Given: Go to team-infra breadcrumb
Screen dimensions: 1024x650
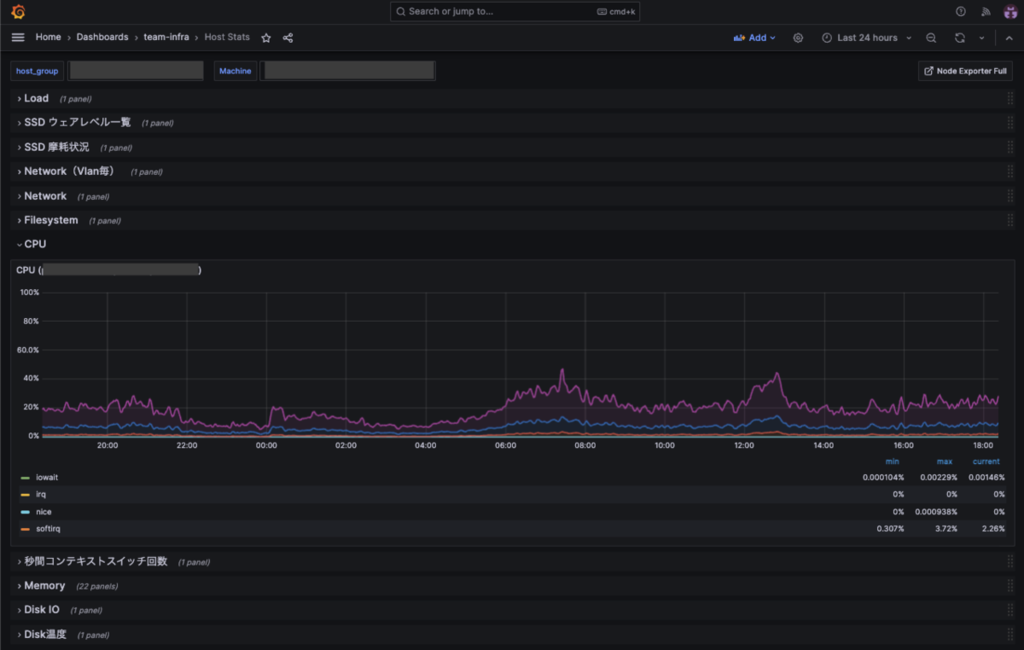Looking at the screenshot, I should click(x=166, y=37).
